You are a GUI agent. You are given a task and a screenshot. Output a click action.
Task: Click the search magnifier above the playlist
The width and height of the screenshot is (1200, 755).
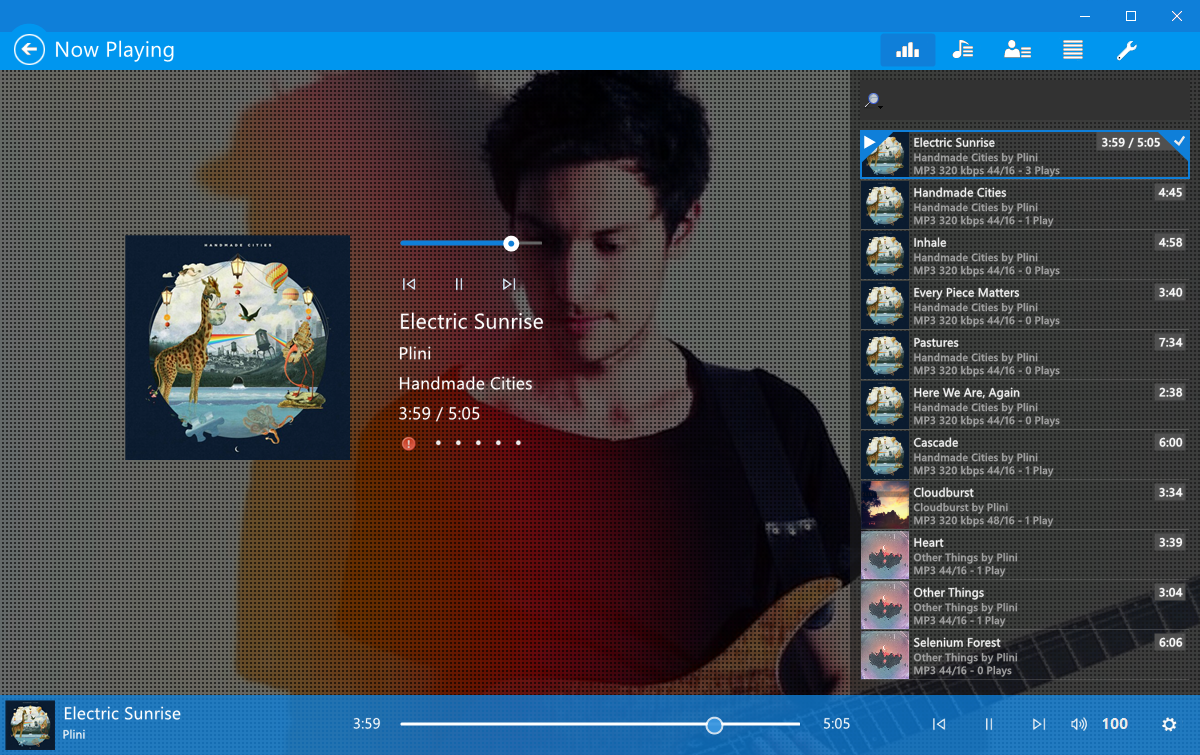pos(871,100)
